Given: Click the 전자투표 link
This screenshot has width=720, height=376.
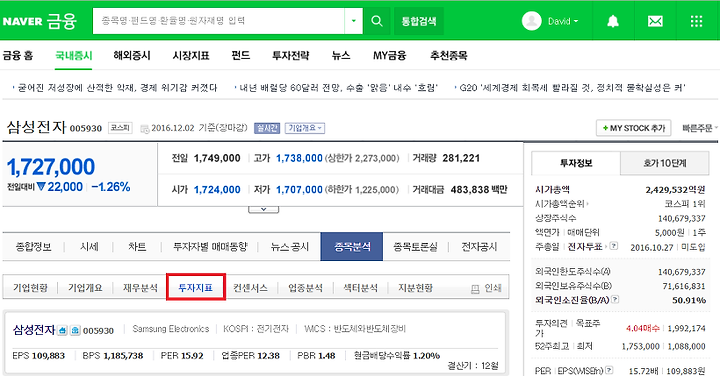Looking at the screenshot, I should [x=585, y=247].
